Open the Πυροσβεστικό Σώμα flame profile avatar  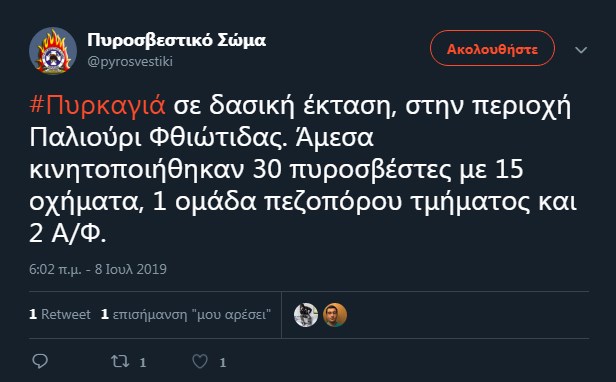point(53,50)
